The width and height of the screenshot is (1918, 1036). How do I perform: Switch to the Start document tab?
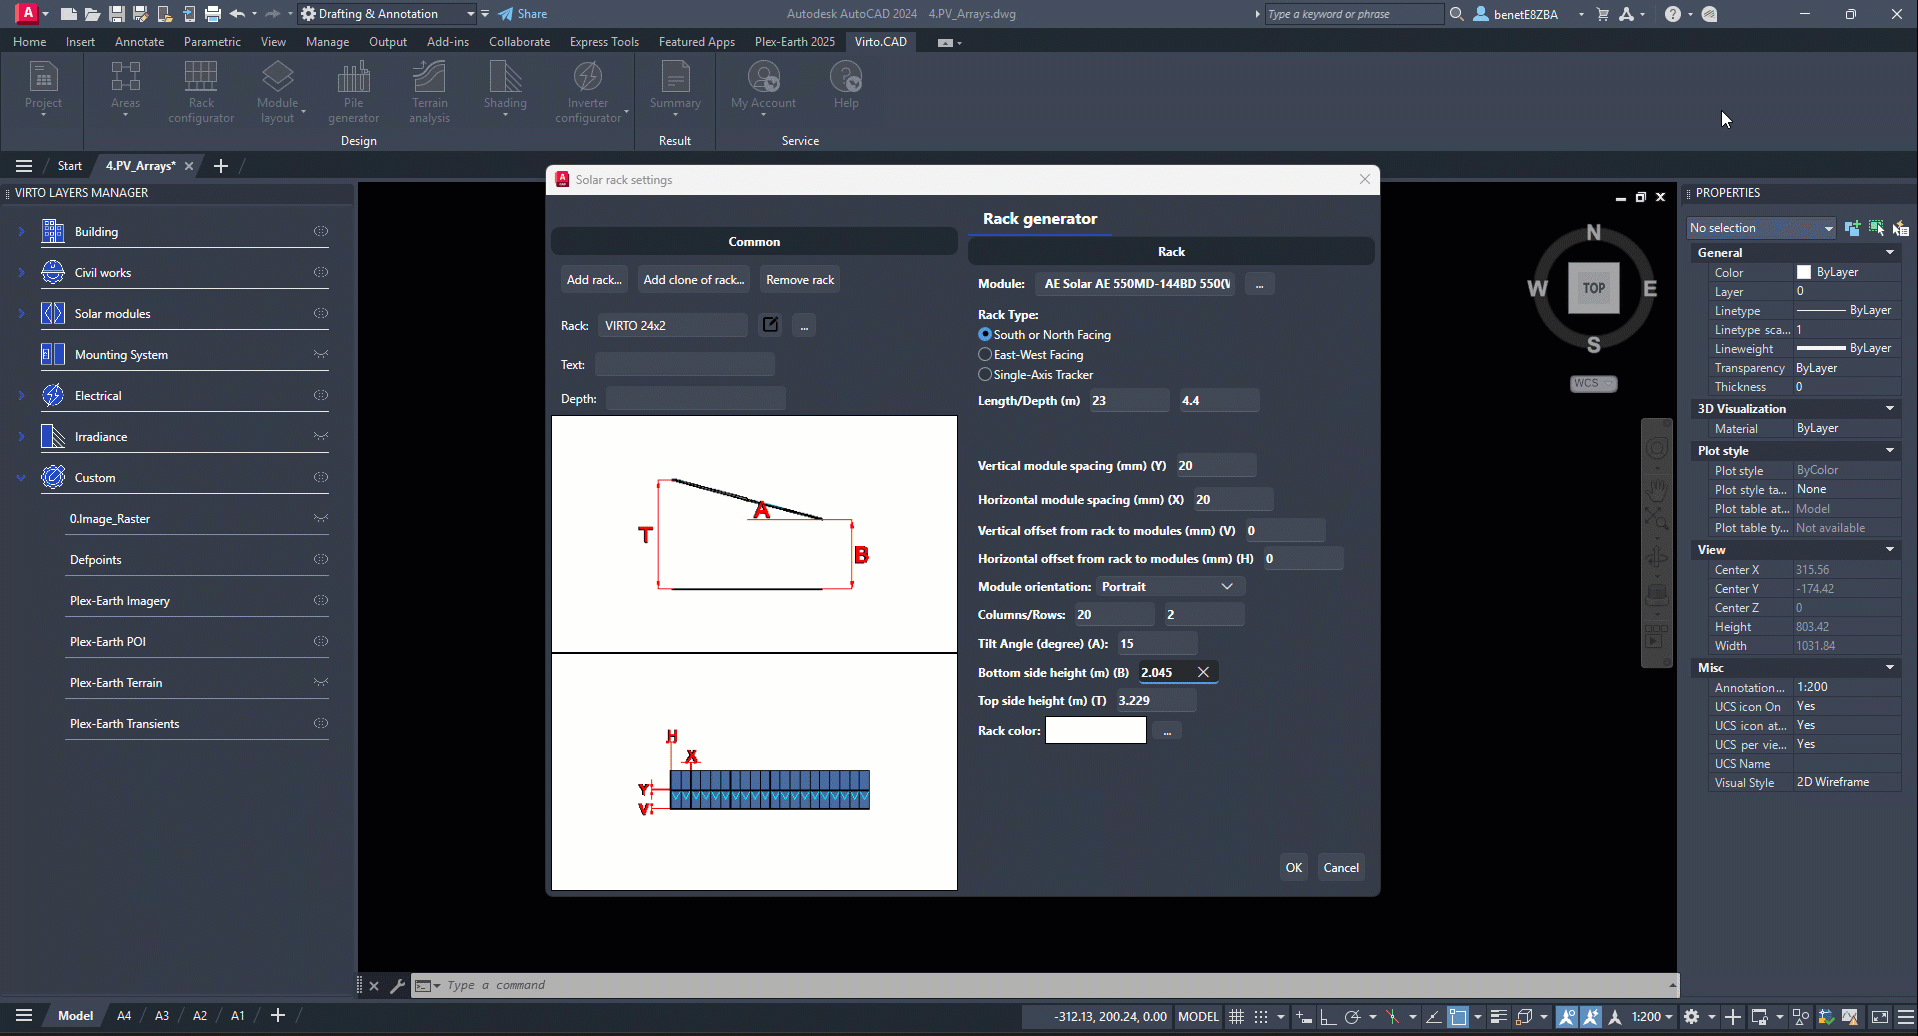tap(70, 166)
